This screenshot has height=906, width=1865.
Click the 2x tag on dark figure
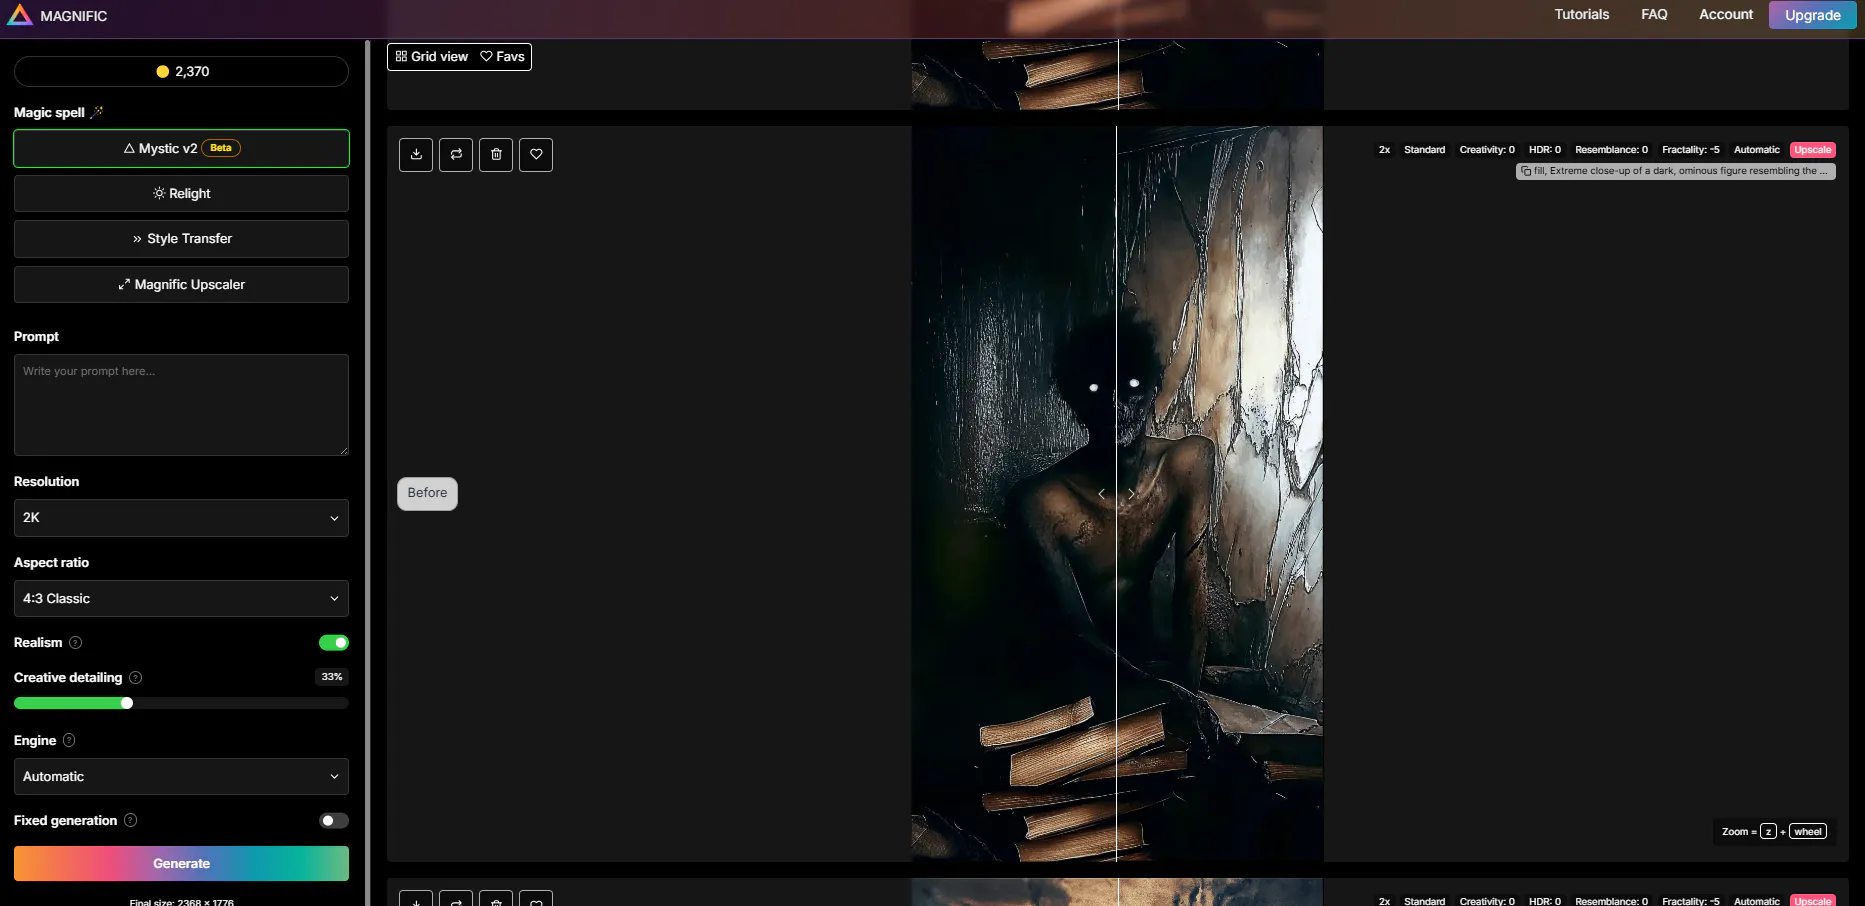(x=1384, y=150)
